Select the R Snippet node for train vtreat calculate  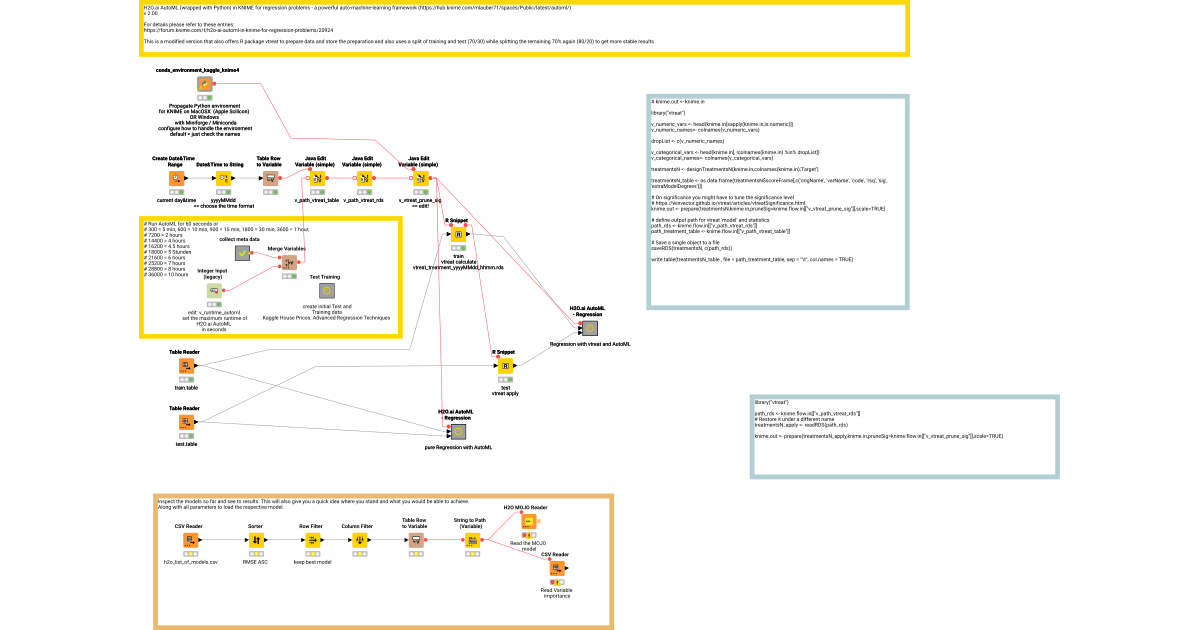[459, 232]
